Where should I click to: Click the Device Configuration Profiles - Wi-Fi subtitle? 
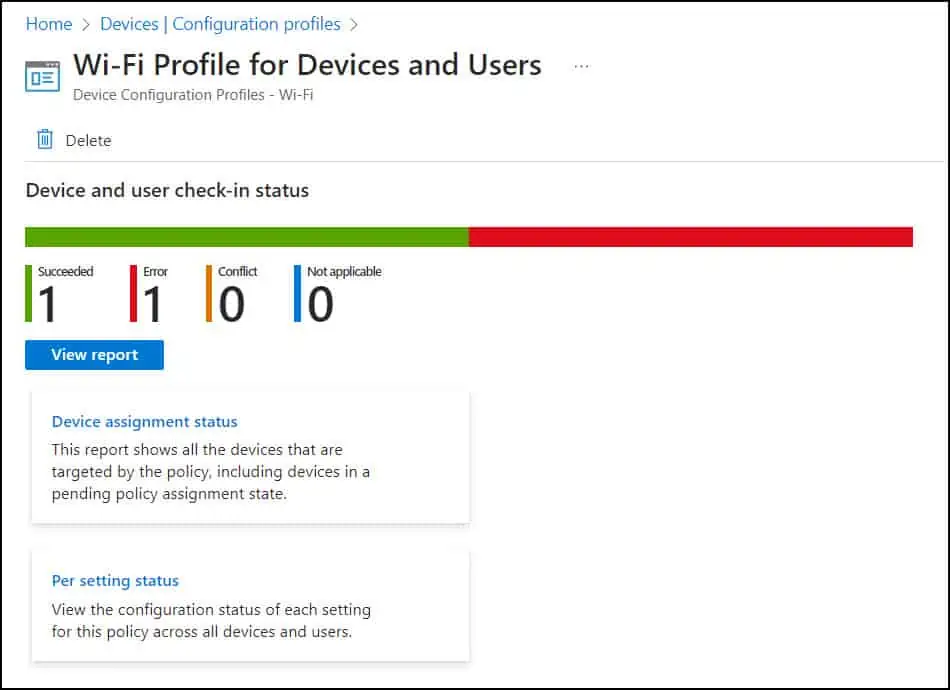[193, 95]
